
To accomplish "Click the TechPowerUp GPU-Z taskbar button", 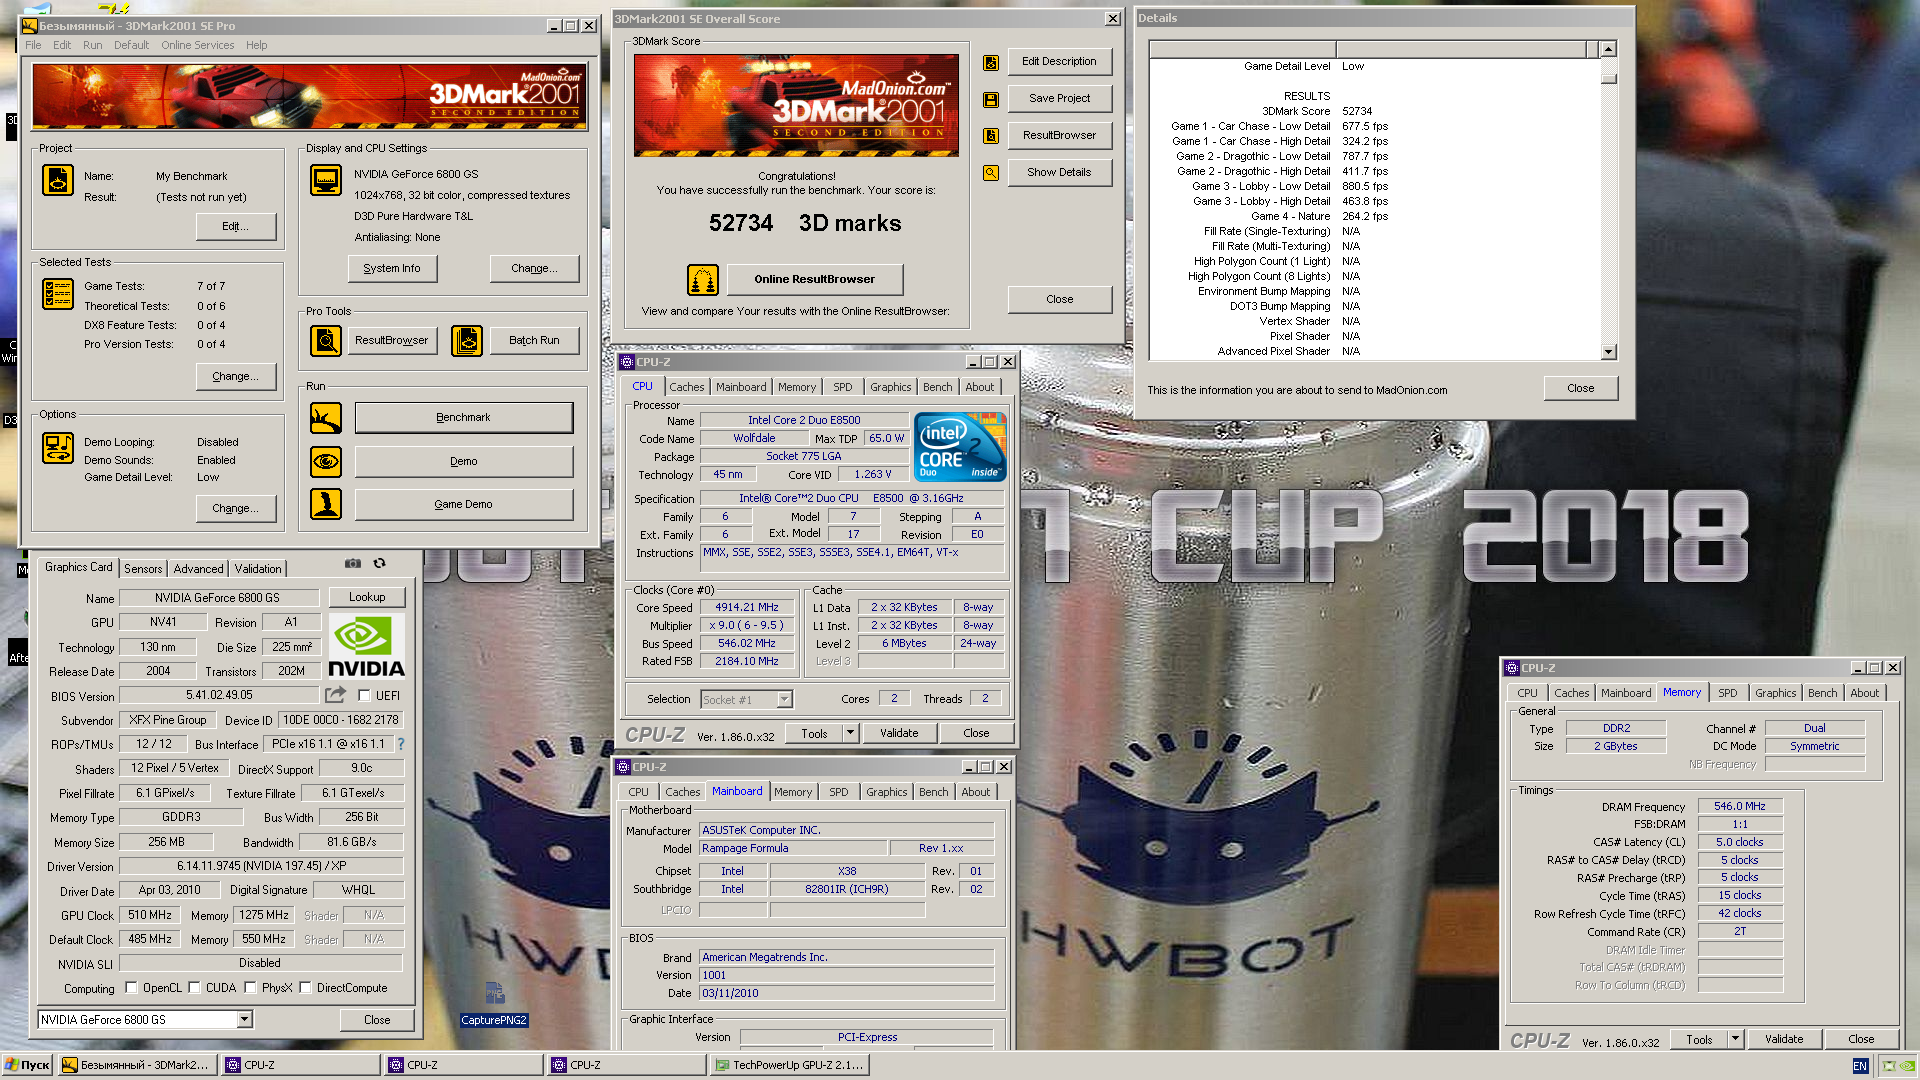I will pos(790,1065).
